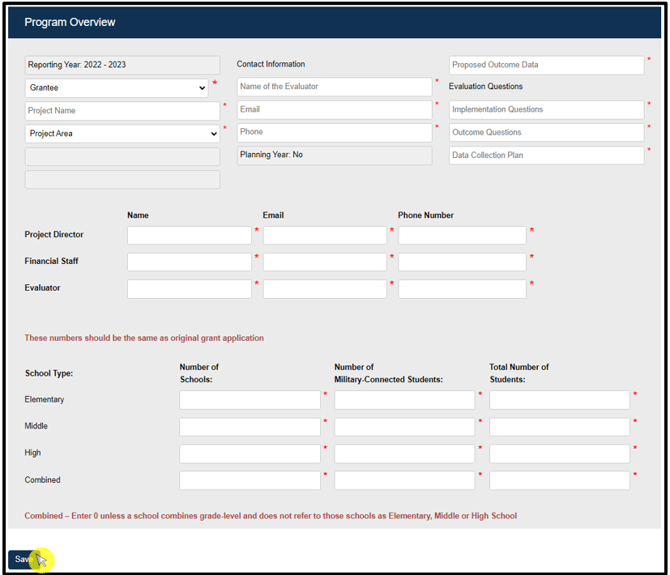Focus Combined Number of Schools field
The image size is (670, 575).
[x=250, y=481]
